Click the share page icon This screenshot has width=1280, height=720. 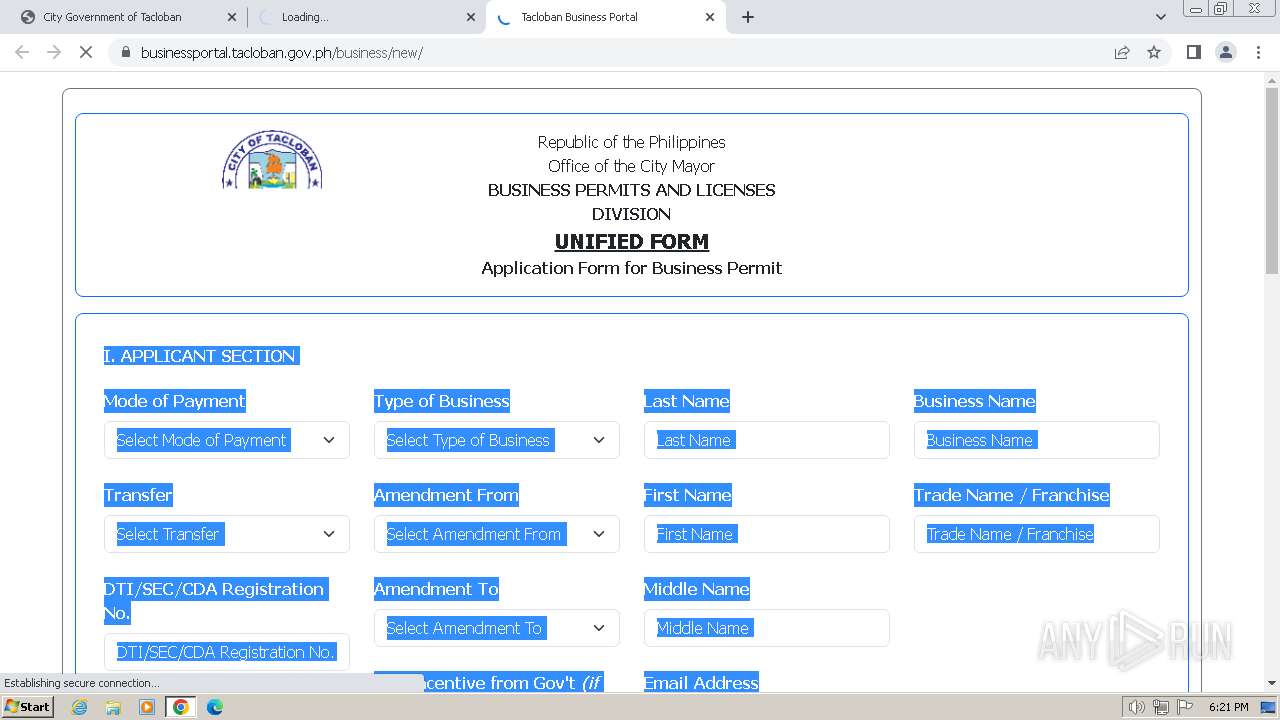click(x=1122, y=52)
